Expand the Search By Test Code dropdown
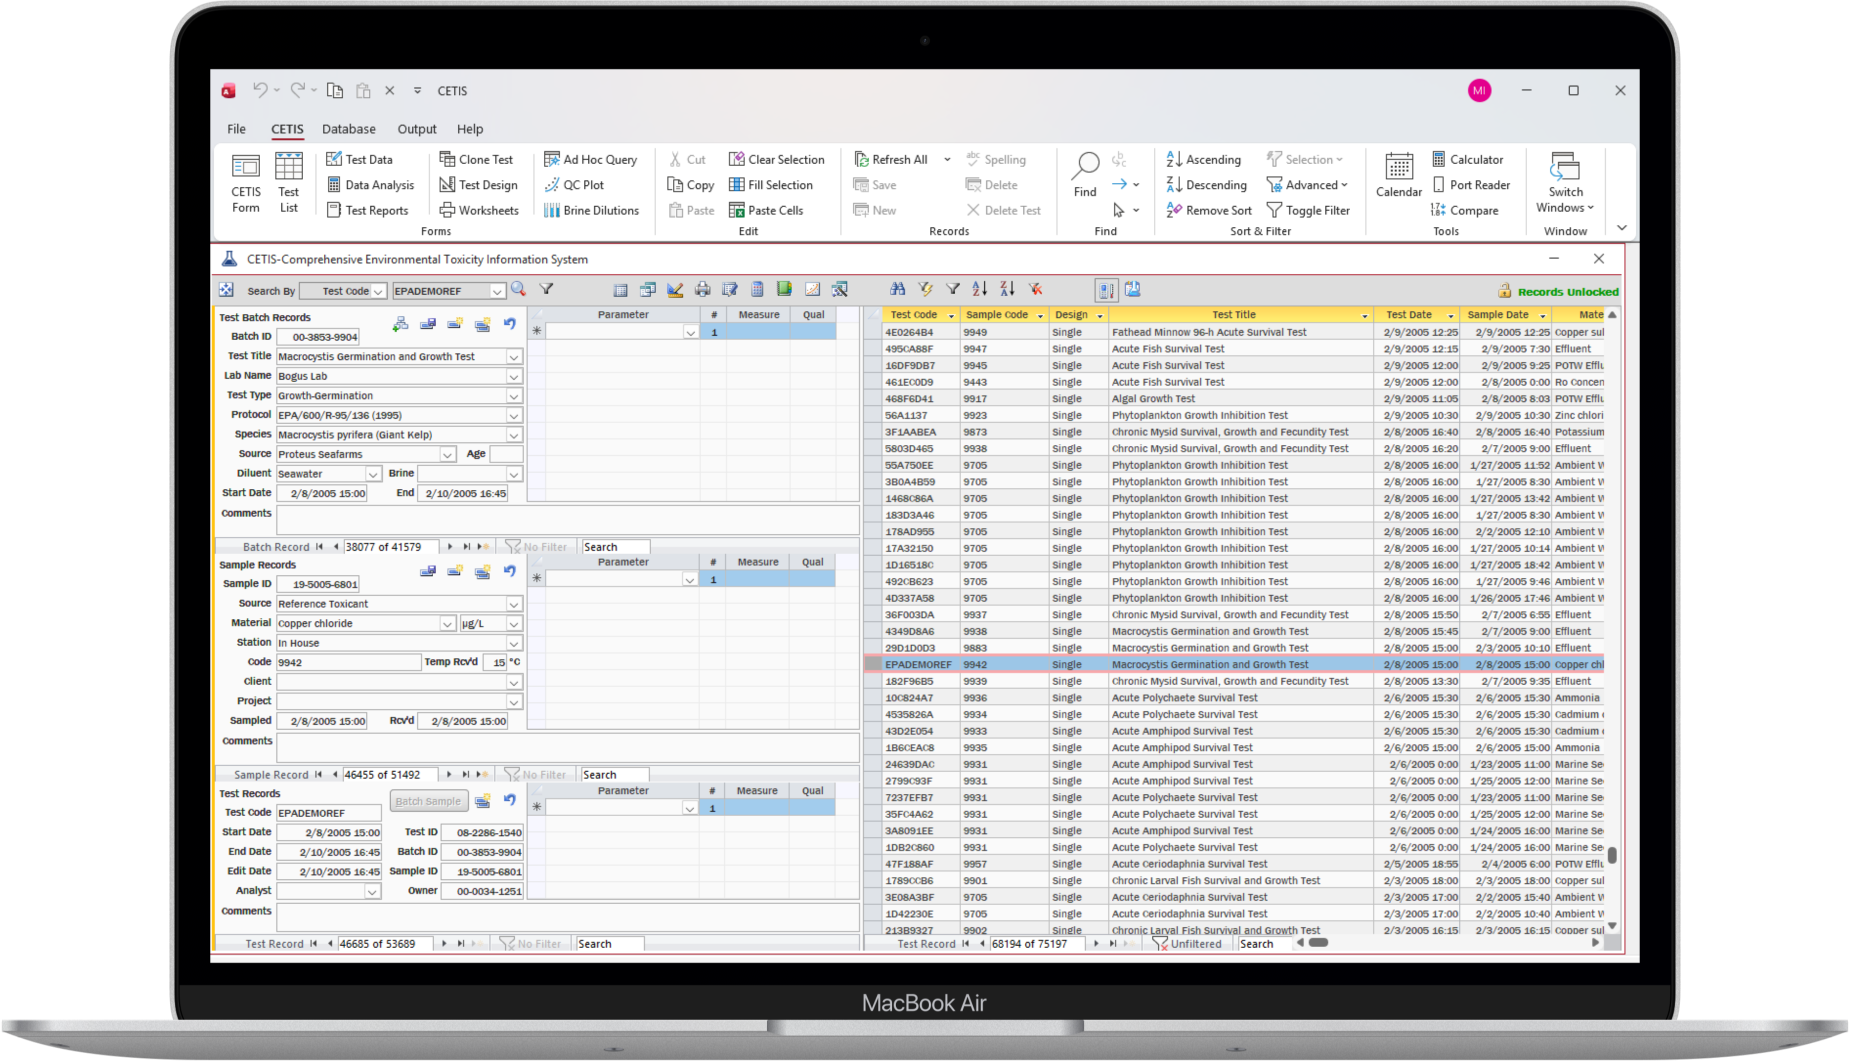The width and height of the screenshot is (1850, 1061). click(379, 292)
